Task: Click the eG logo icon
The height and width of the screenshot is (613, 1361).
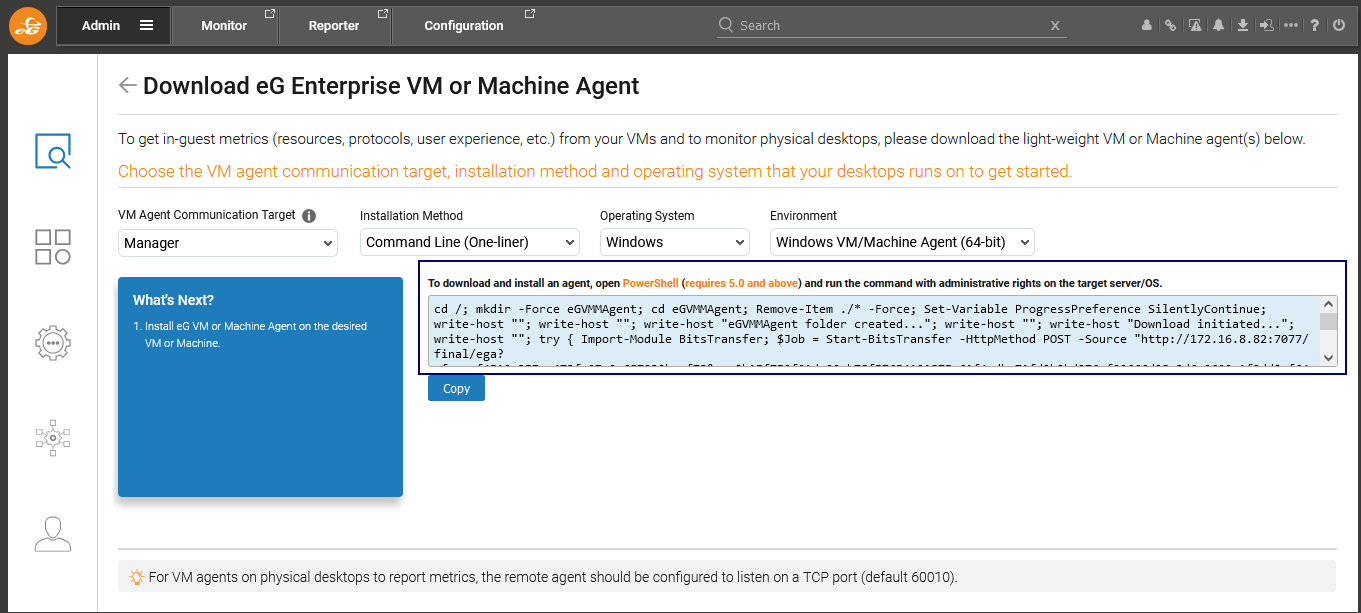Action: 28,25
